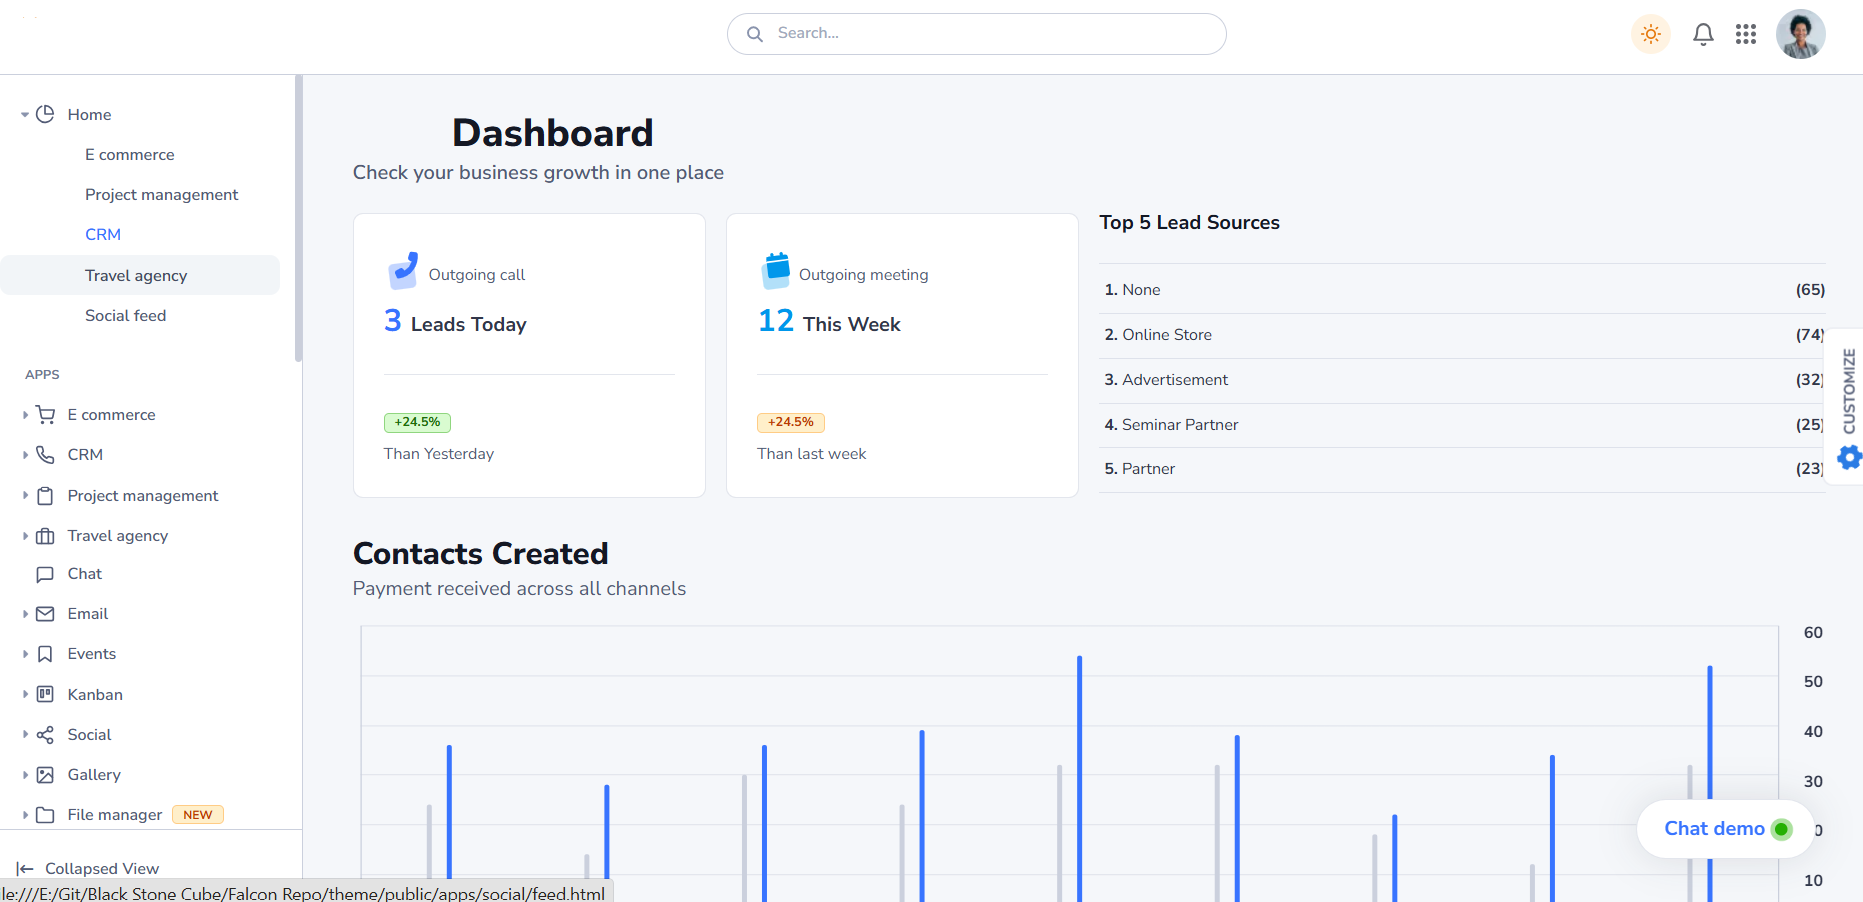Expand the Kanban apps menu
The height and width of the screenshot is (902, 1863).
point(95,695)
